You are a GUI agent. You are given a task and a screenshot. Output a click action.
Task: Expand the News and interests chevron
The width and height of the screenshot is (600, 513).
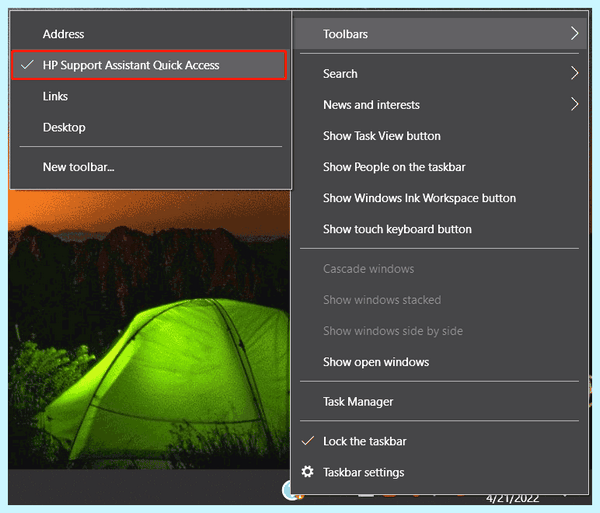[x=574, y=104]
